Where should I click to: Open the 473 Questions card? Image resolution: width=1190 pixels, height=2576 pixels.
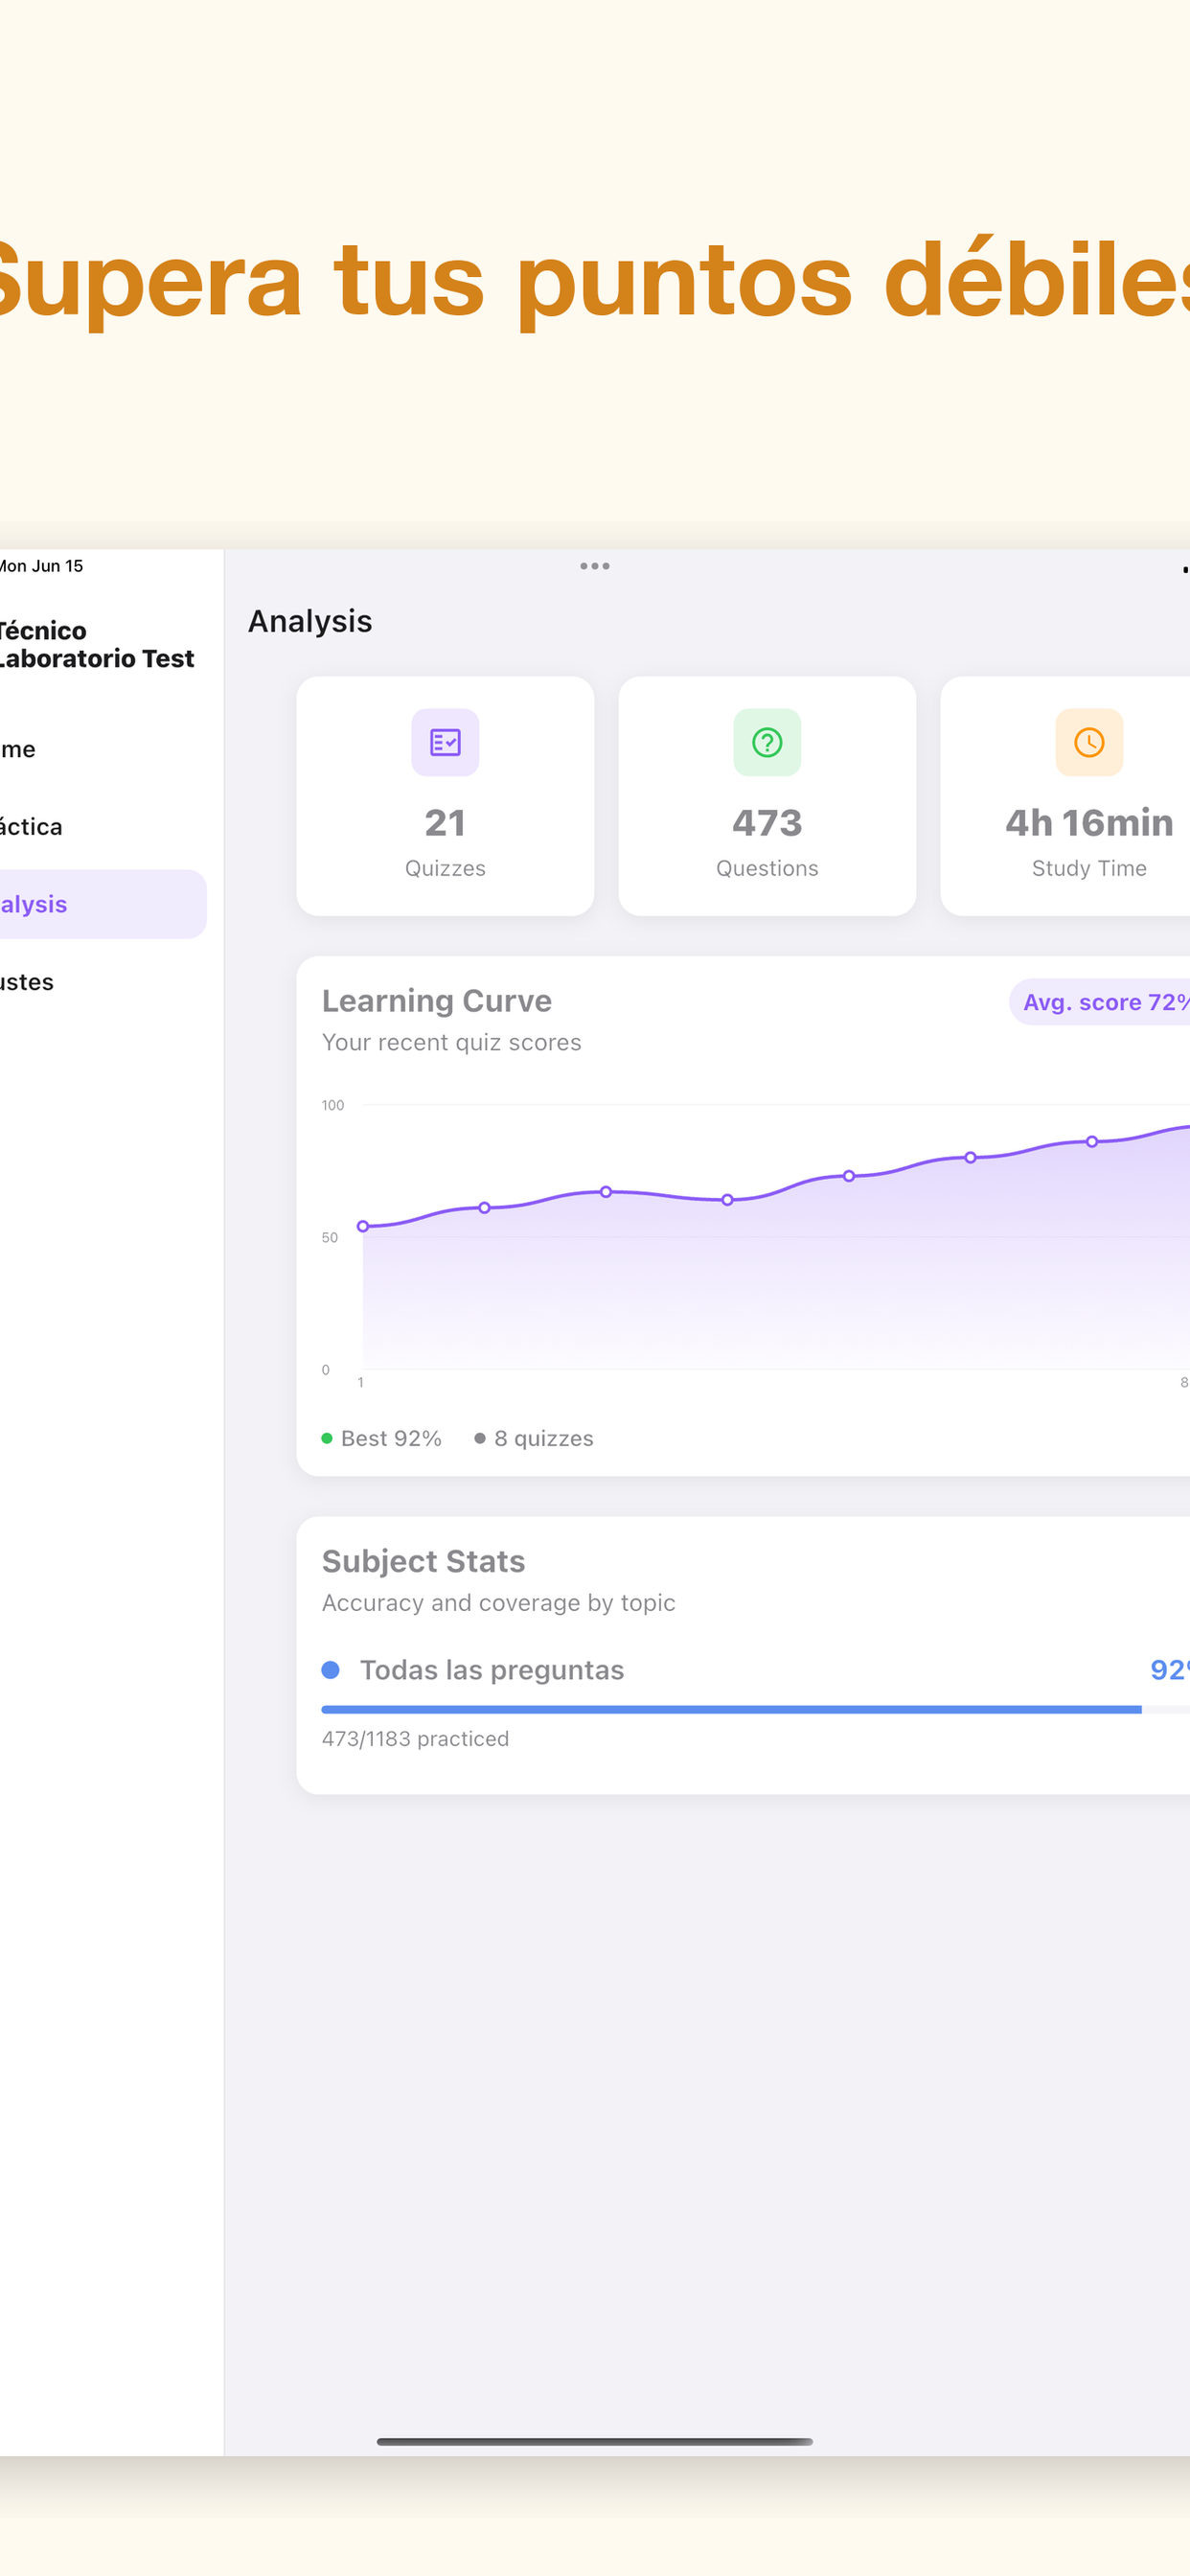click(767, 796)
